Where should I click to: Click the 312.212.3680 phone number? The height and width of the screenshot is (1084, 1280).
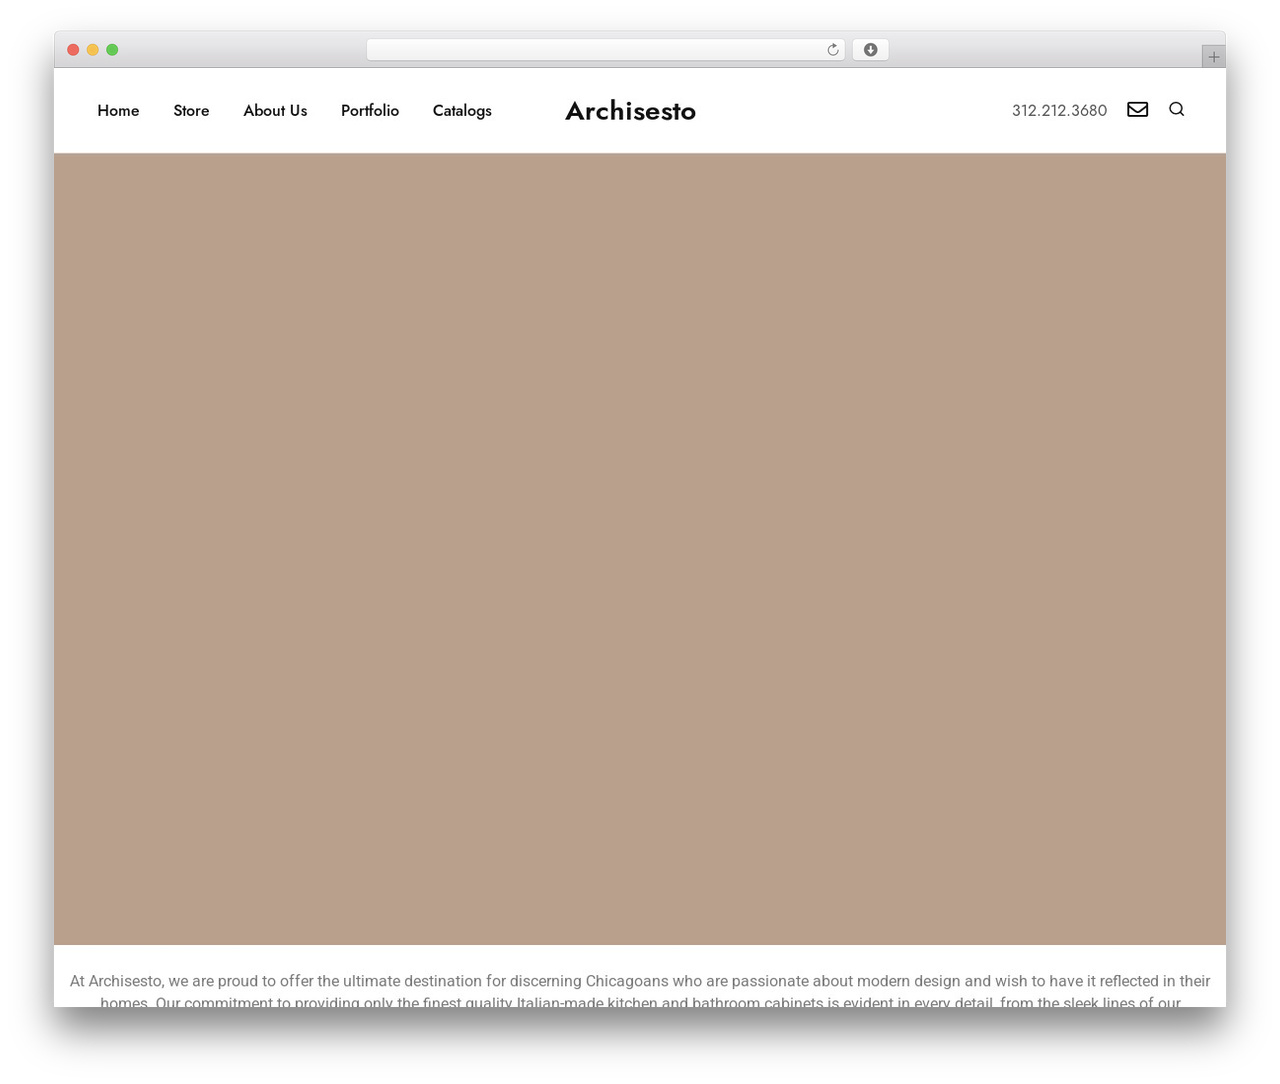click(x=1059, y=110)
